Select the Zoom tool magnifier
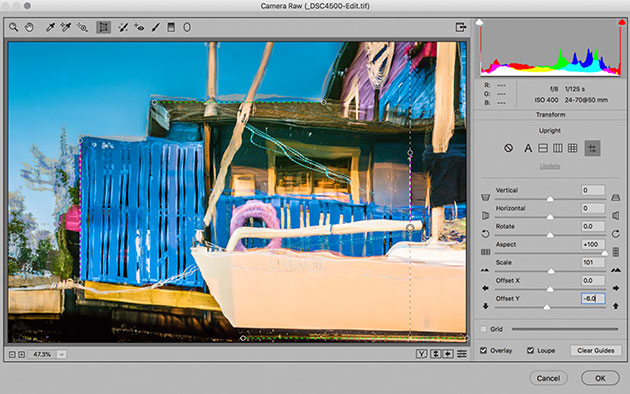 click(x=14, y=27)
